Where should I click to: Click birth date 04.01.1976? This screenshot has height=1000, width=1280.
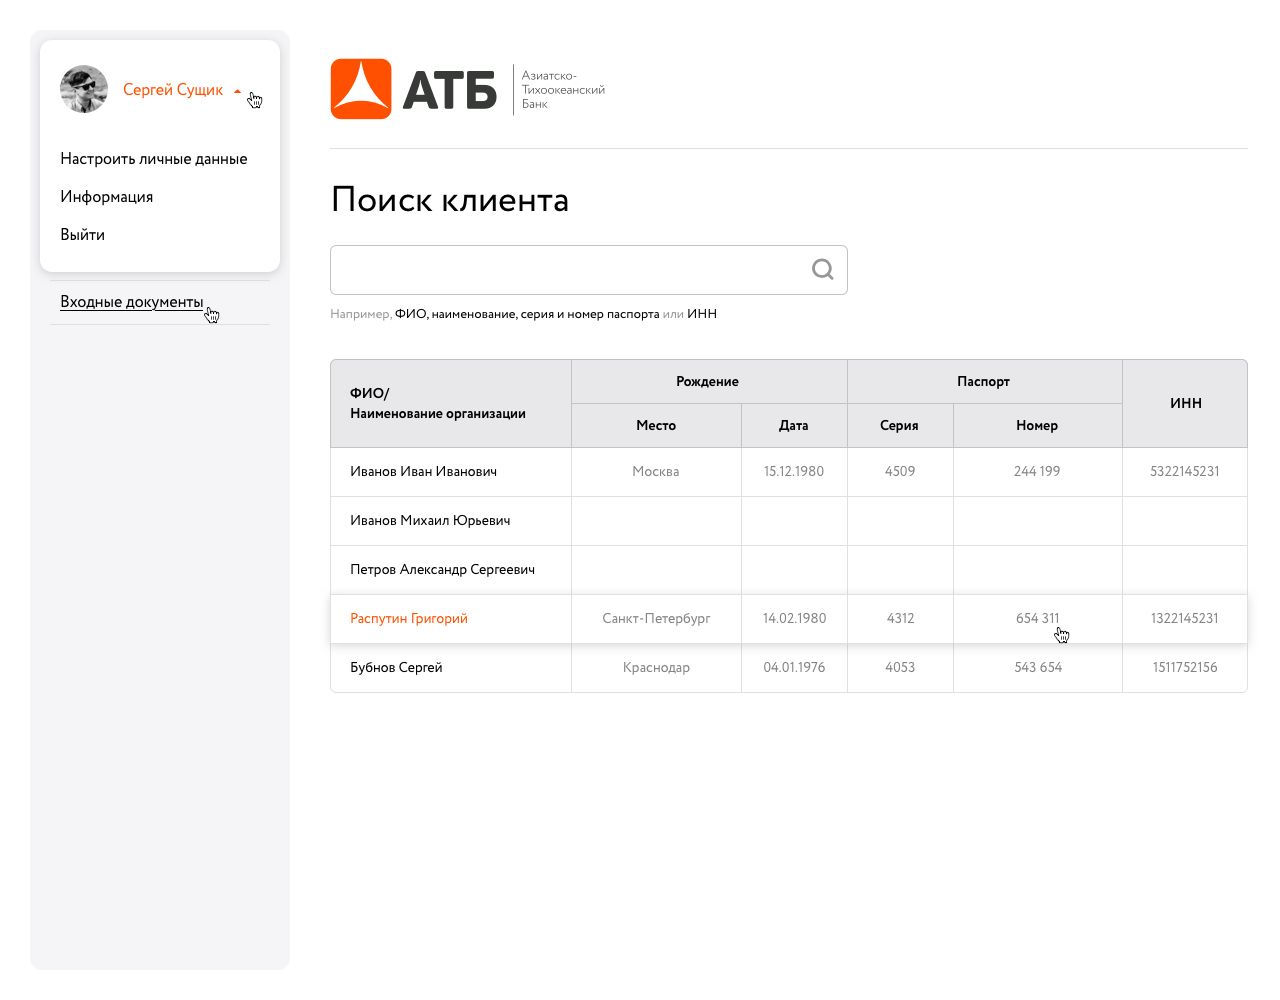(794, 667)
